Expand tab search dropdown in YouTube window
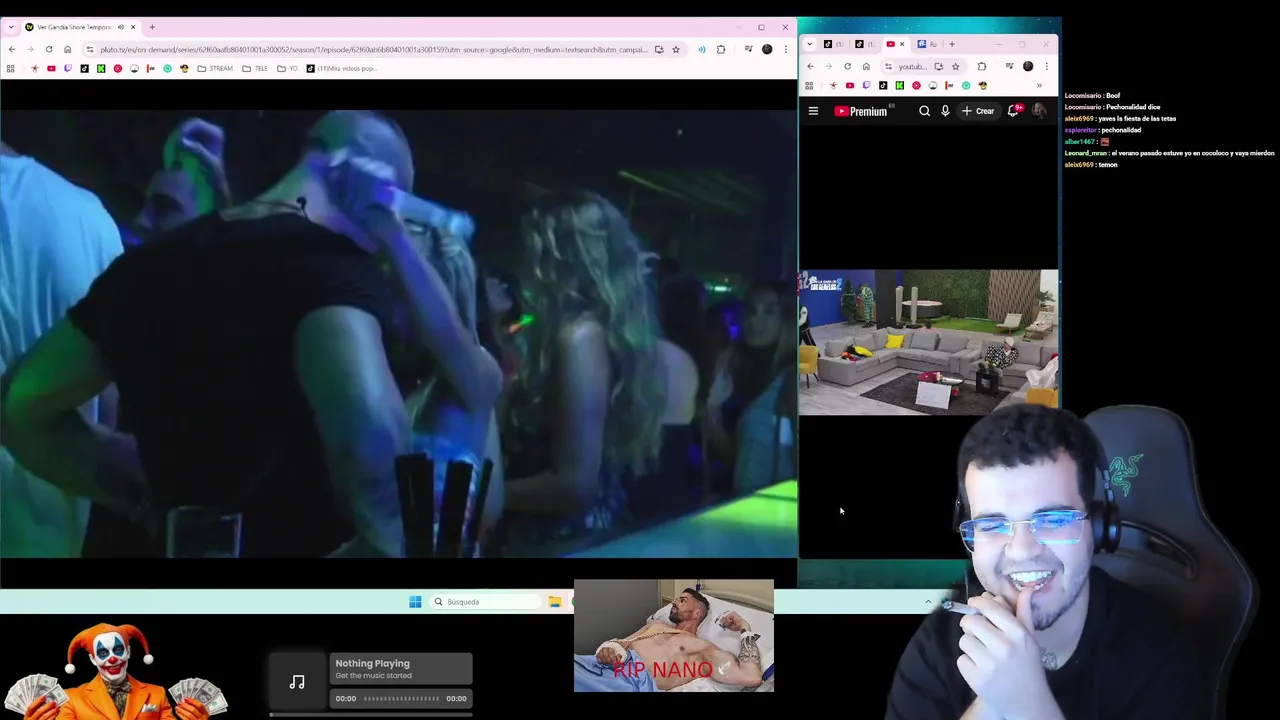This screenshot has height=720, width=1280. 810,44
